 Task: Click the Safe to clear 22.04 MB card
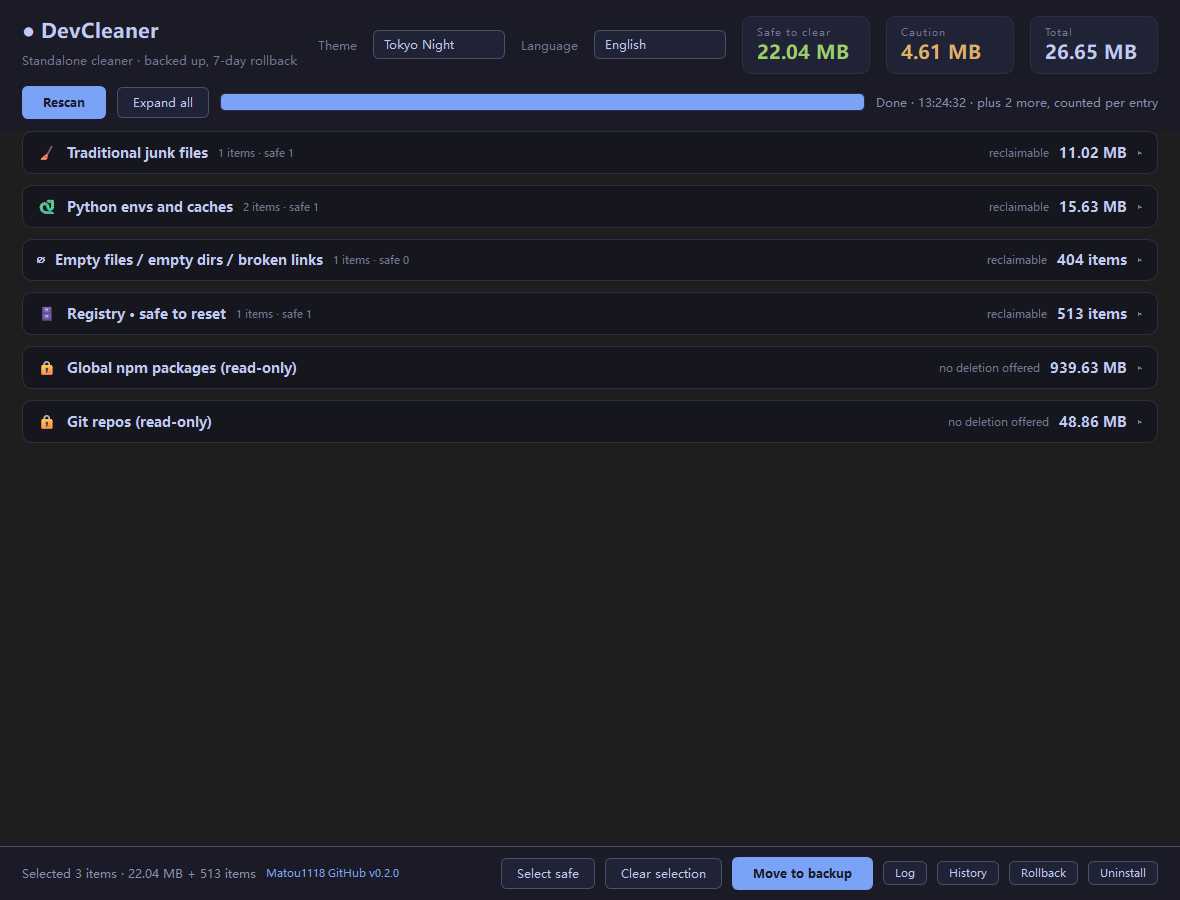806,45
